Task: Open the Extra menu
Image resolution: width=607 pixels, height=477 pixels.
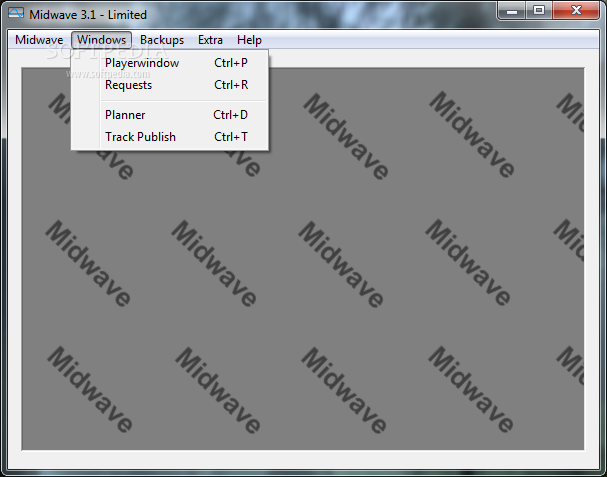Action: pos(210,40)
